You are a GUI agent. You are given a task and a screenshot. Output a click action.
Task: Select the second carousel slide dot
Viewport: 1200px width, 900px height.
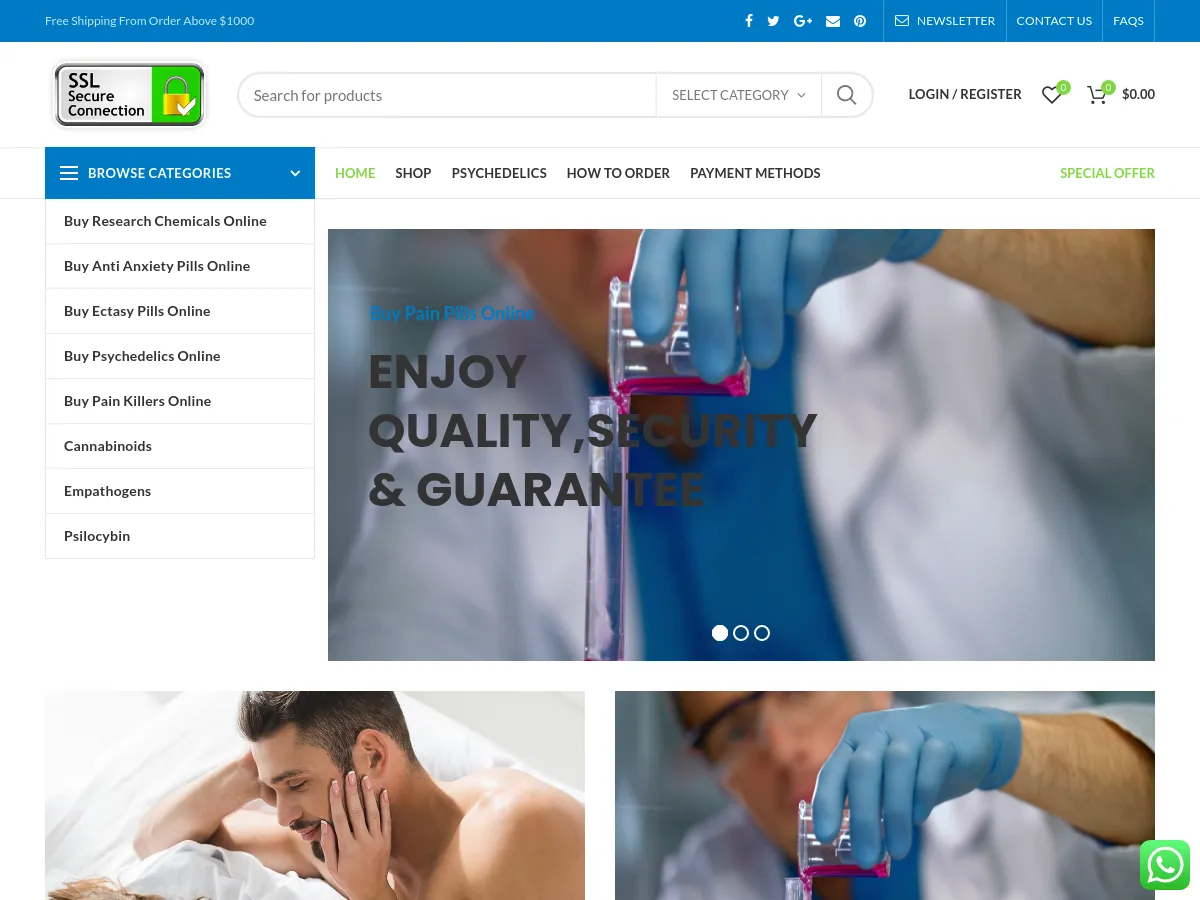[741, 633]
